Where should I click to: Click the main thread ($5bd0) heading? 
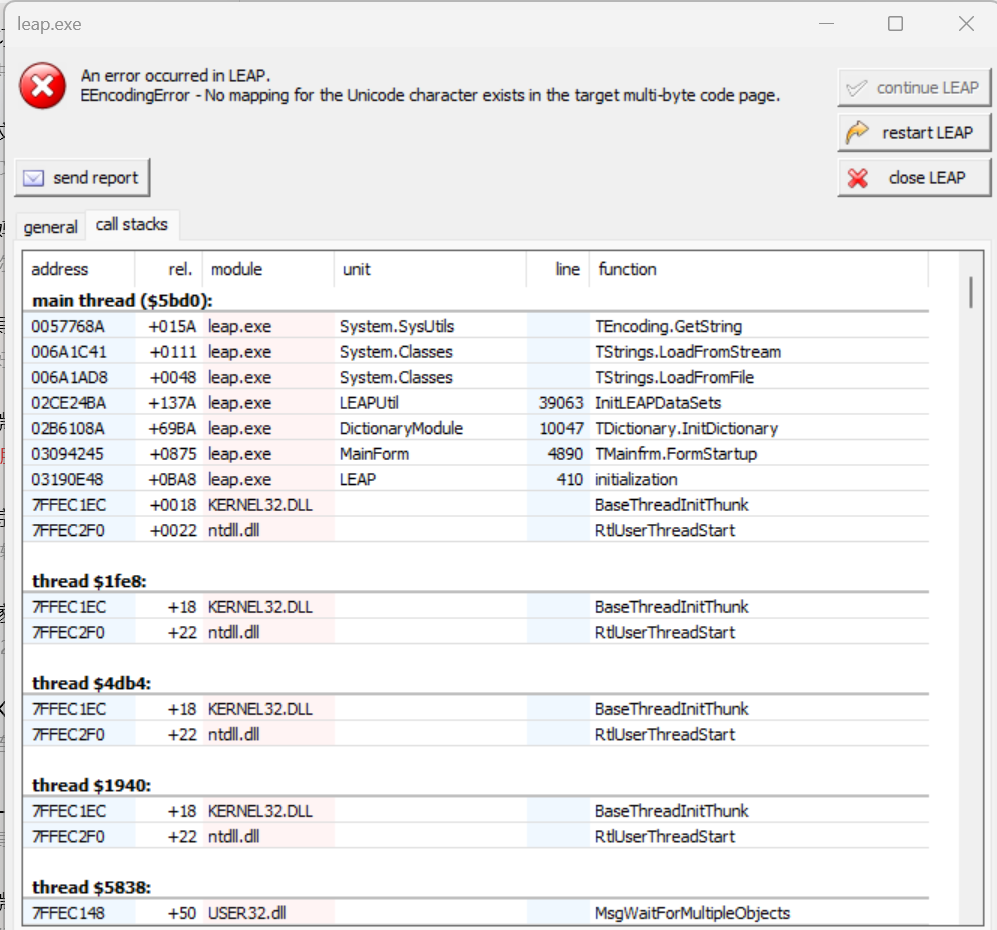tap(123, 300)
